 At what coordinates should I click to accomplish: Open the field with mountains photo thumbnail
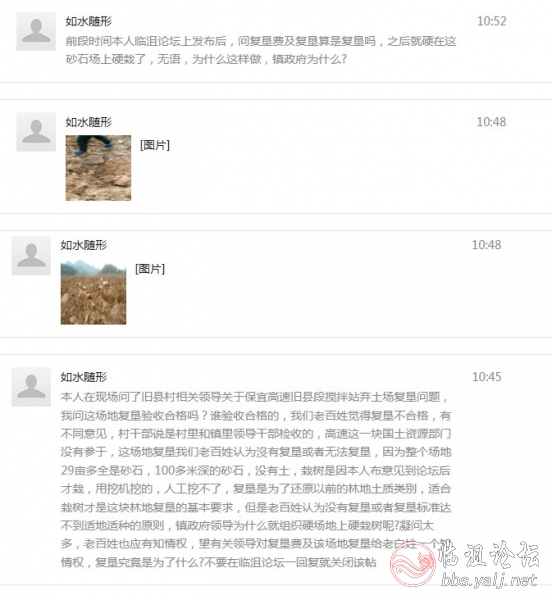point(93,292)
